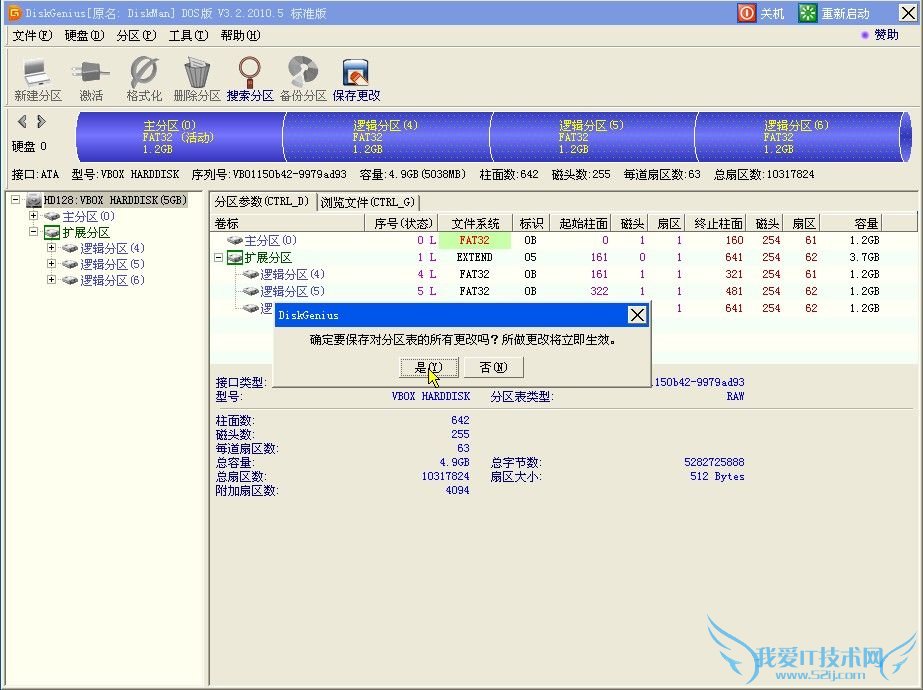Click the 文件系统 column header
The height and width of the screenshot is (690, 923).
pyautogui.click(x=475, y=224)
